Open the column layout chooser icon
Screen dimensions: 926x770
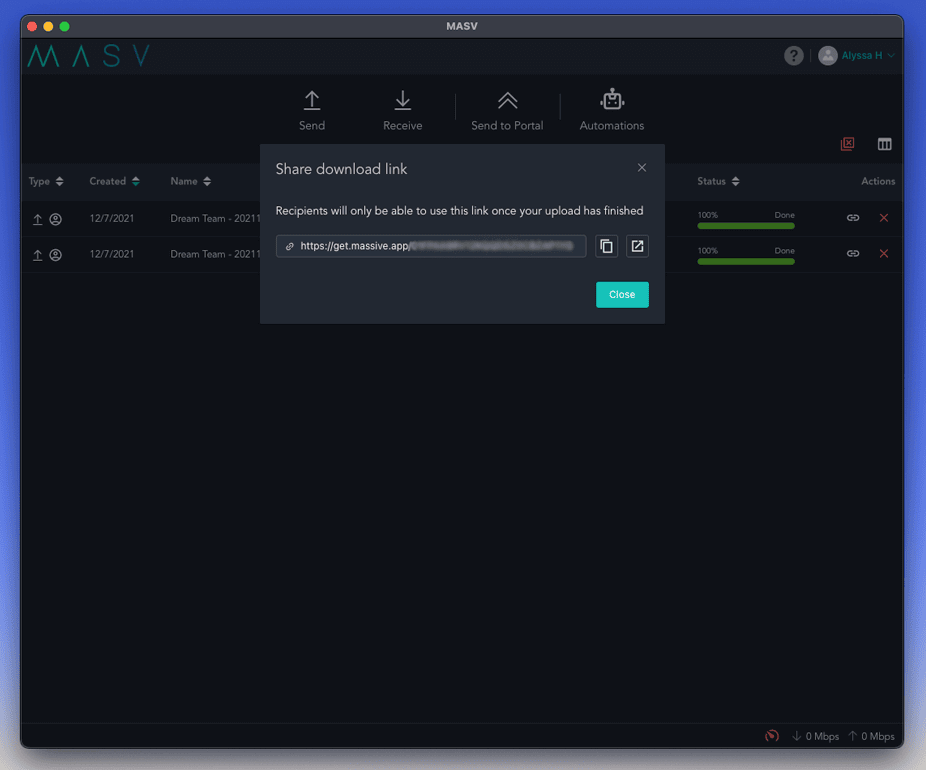coord(884,144)
